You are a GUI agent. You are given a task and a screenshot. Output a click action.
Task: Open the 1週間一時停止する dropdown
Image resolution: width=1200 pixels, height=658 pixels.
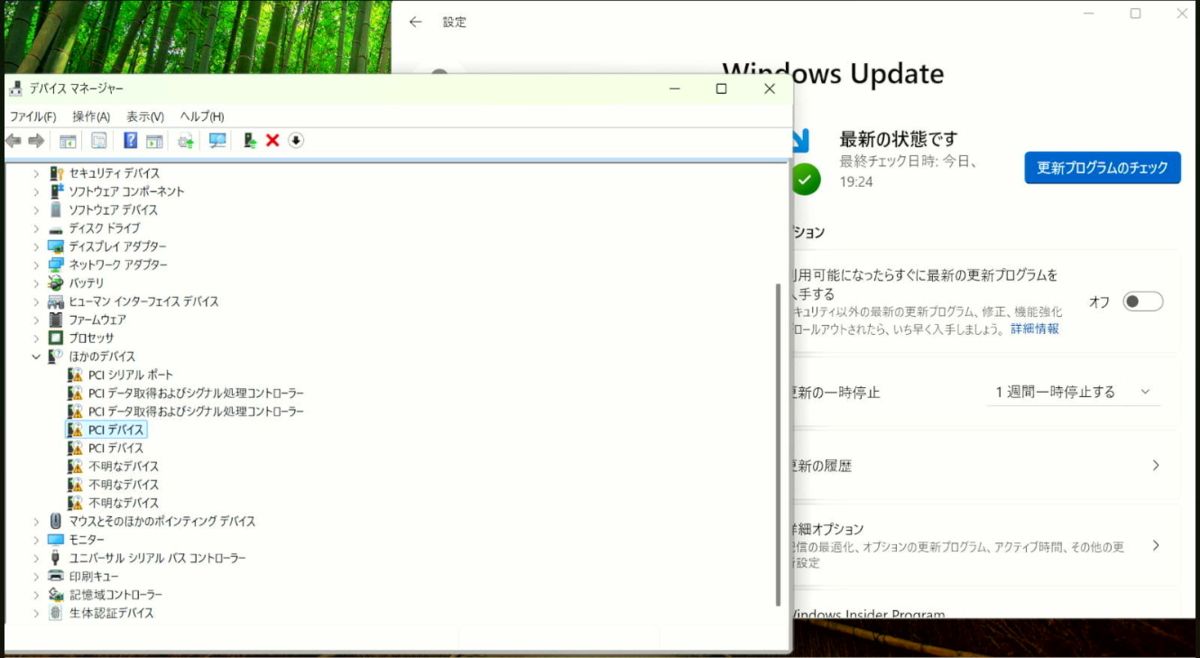(1073, 392)
